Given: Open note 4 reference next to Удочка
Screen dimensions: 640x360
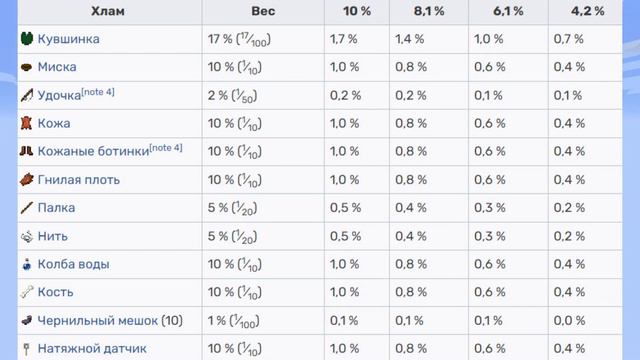Looking at the screenshot, I should click(98, 92).
